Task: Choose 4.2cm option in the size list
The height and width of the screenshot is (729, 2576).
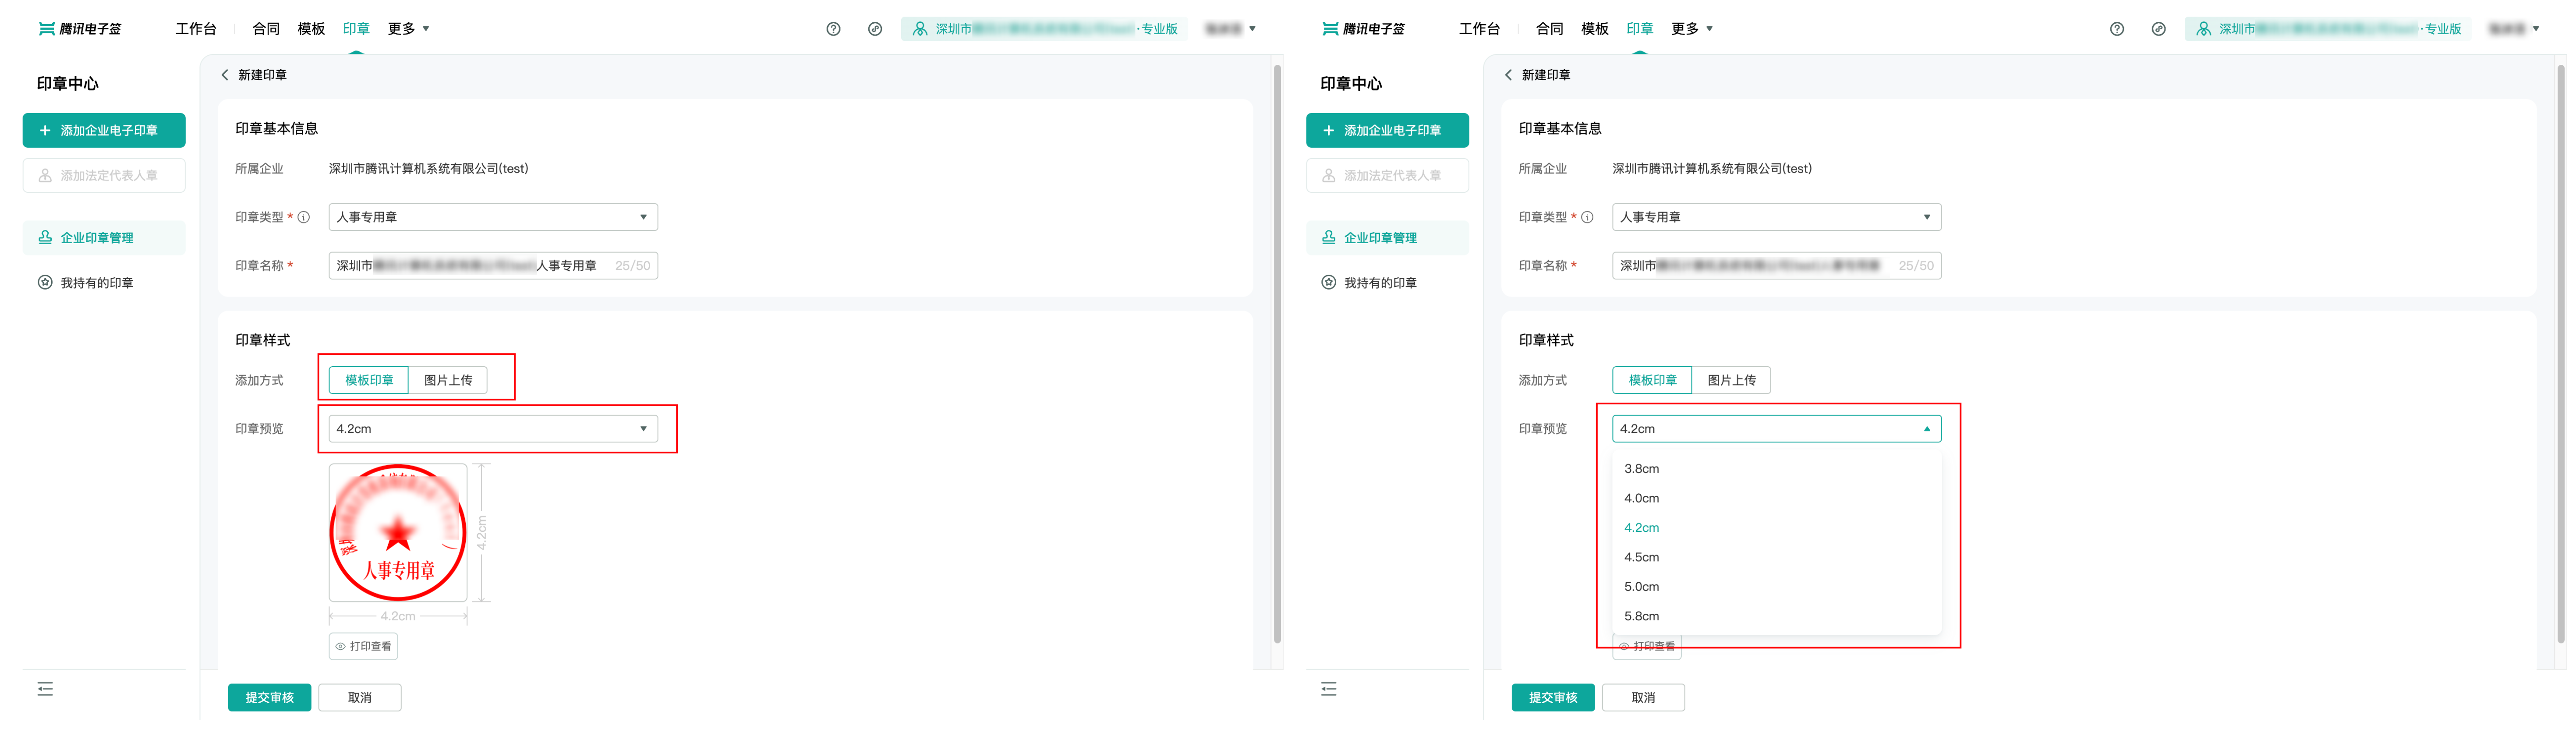Action: (1777, 528)
